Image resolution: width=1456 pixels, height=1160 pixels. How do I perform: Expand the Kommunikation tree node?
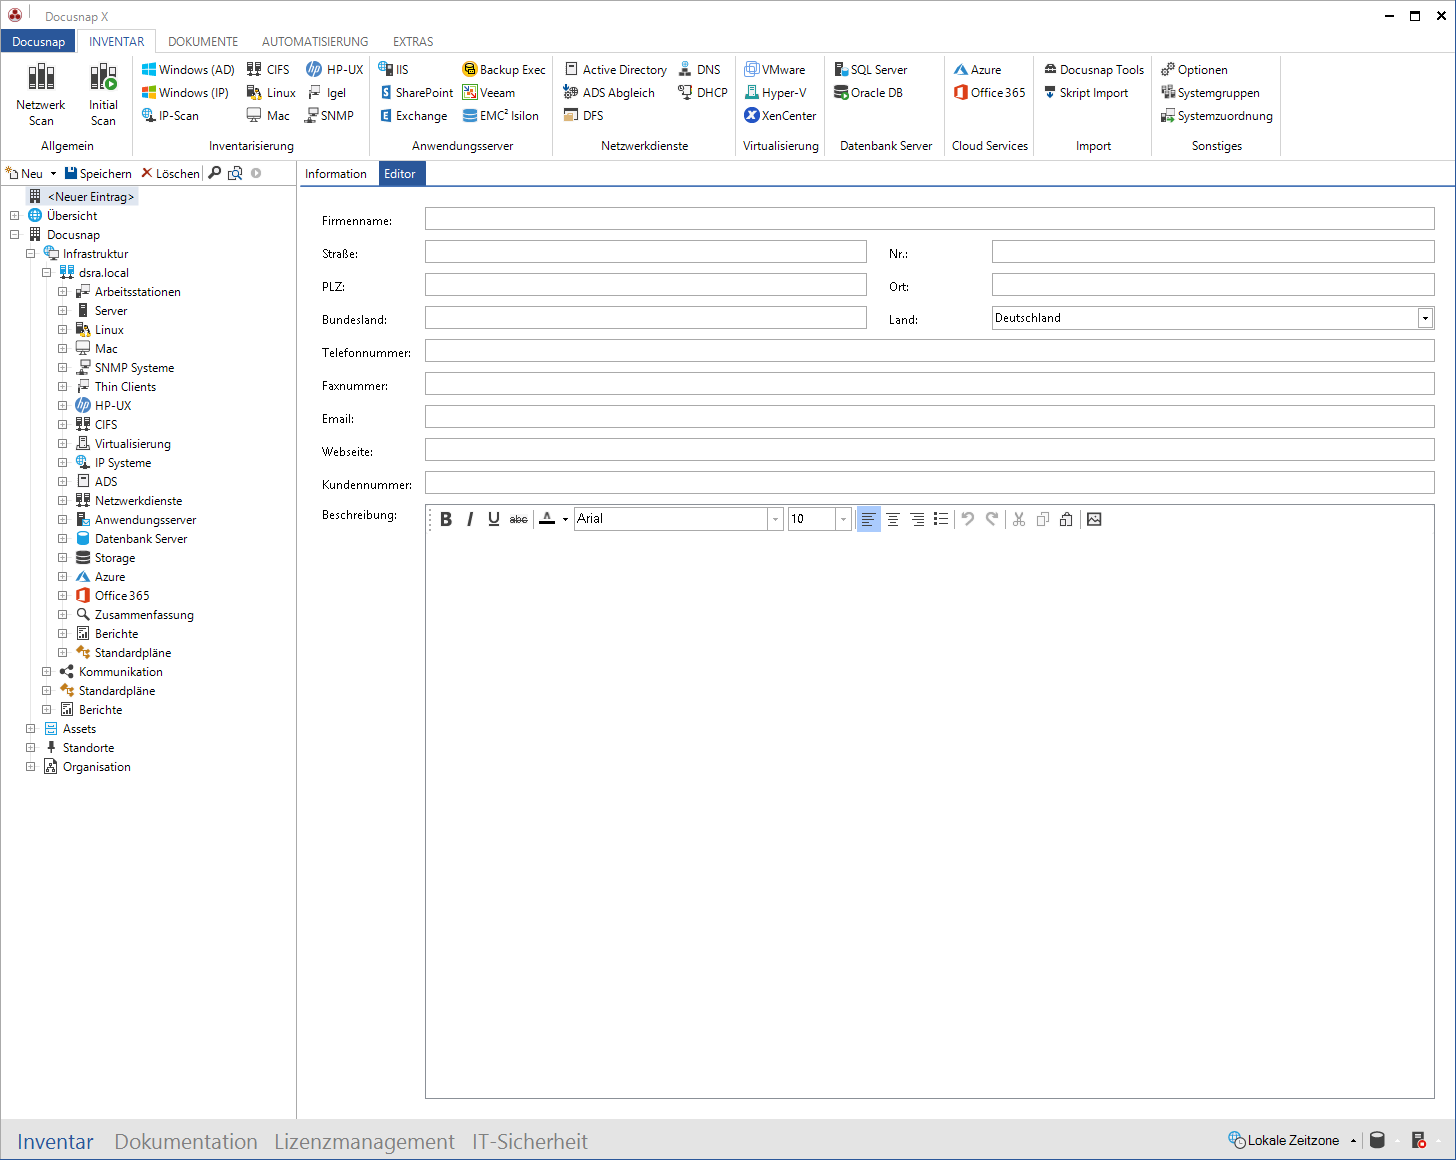point(46,672)
